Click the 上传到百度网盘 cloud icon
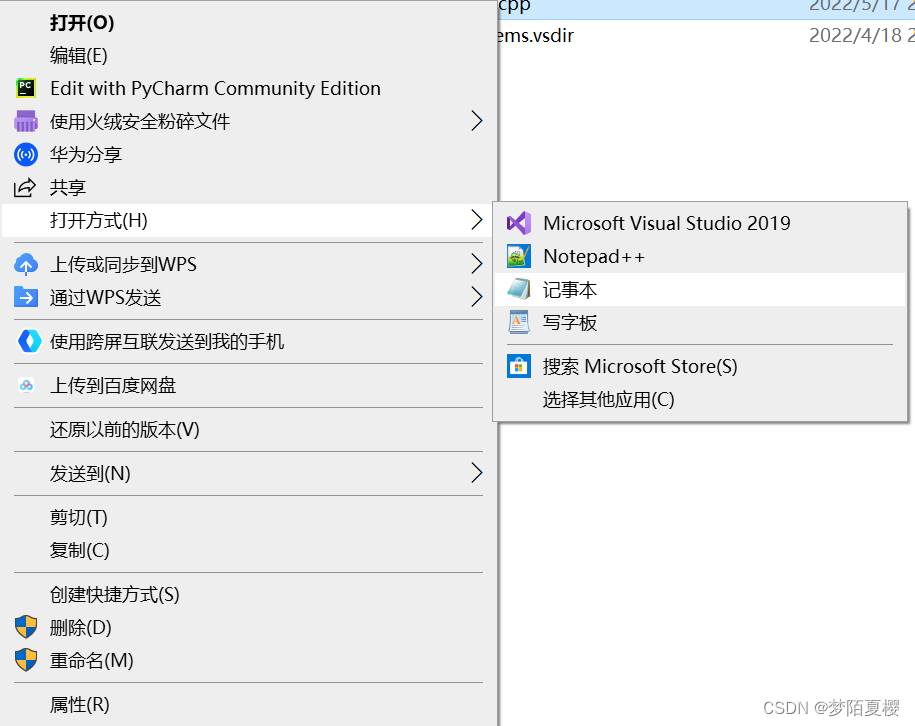Screen dimensions: 915x726 [26, 386]
